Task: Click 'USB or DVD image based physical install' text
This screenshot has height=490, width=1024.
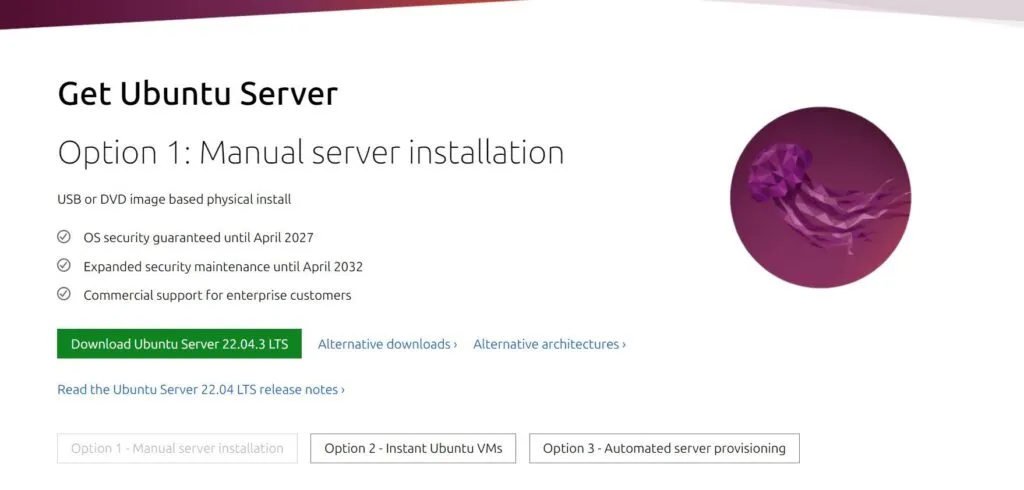Action: (x=174, y=199)
